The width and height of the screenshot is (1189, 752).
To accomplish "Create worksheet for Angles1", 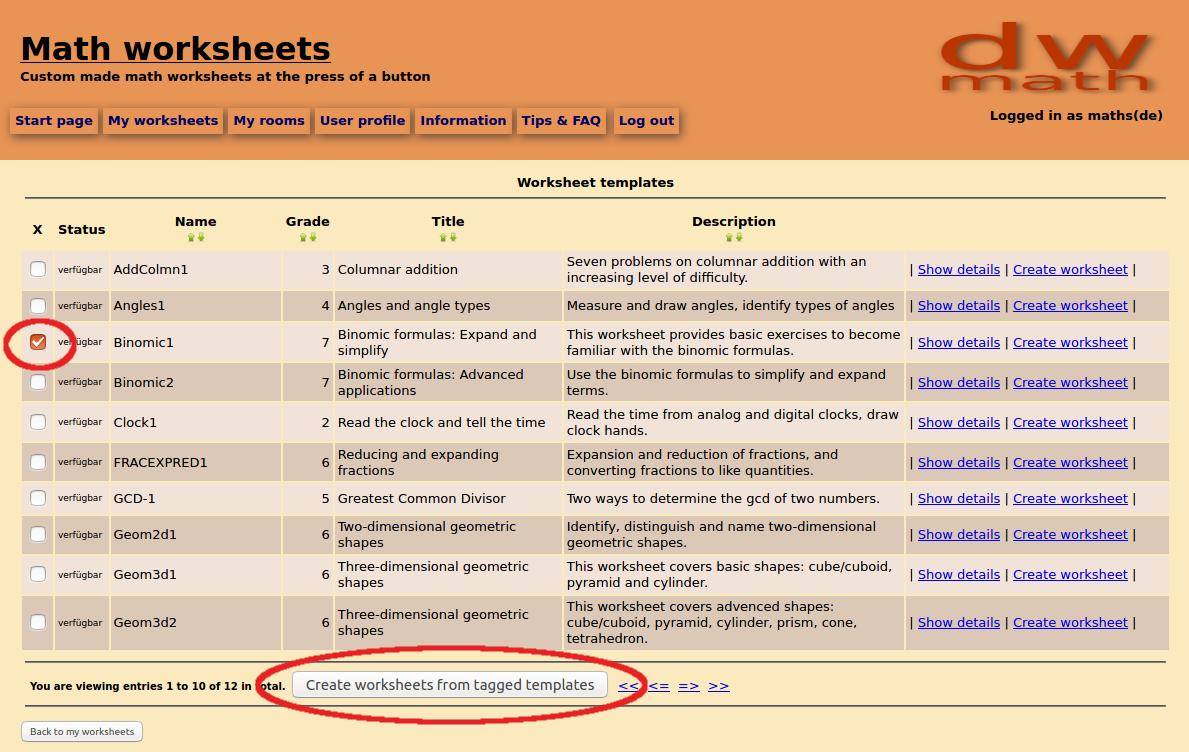I will tap(1070, 305).
